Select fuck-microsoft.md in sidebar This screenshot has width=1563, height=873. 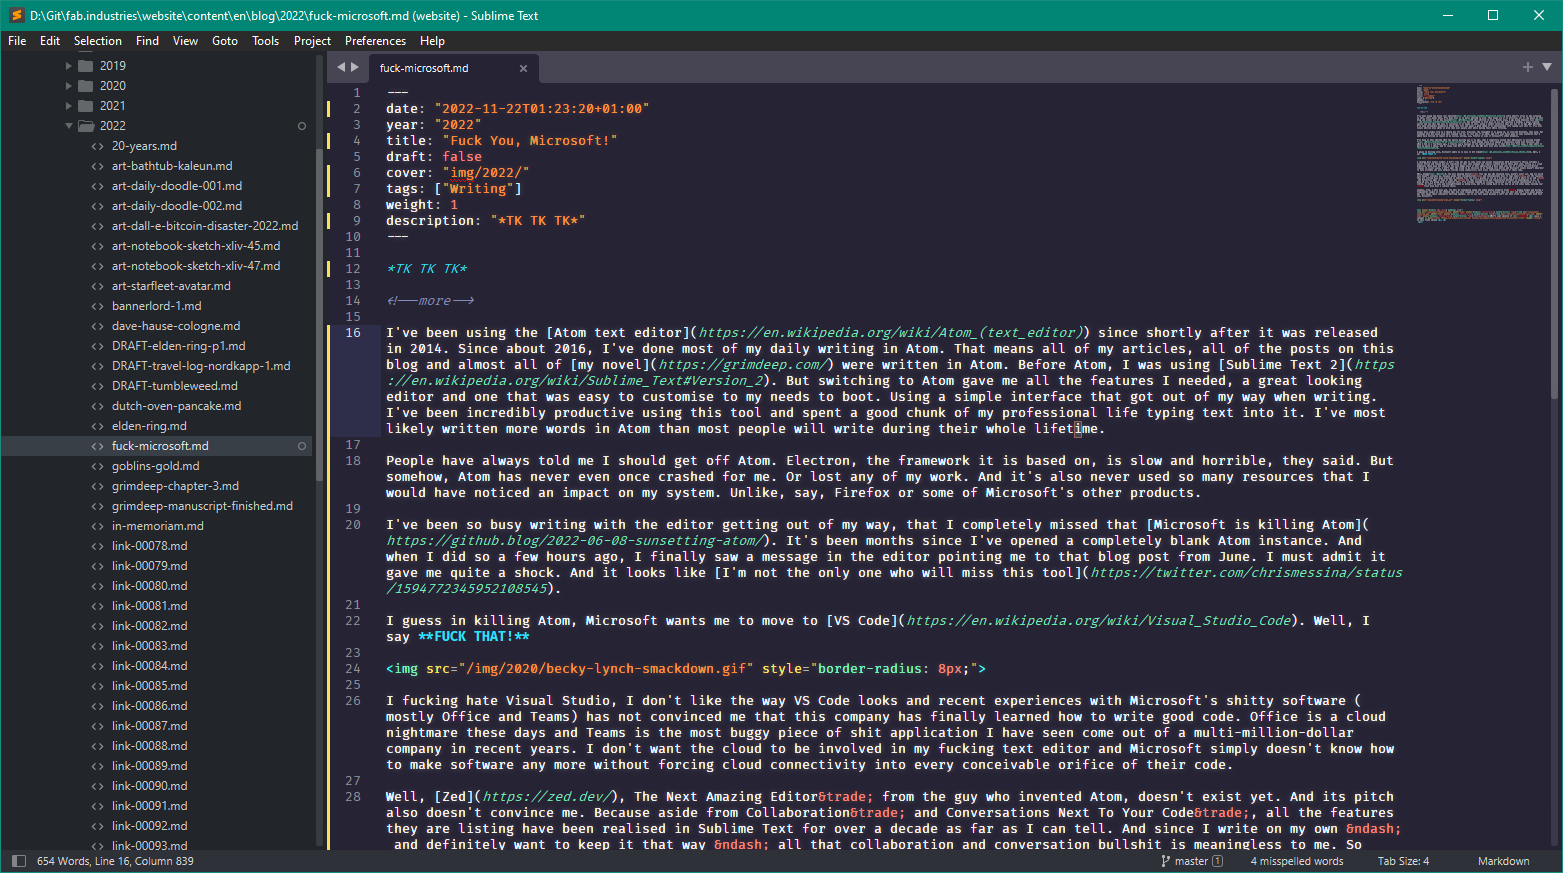pos(160,446)
